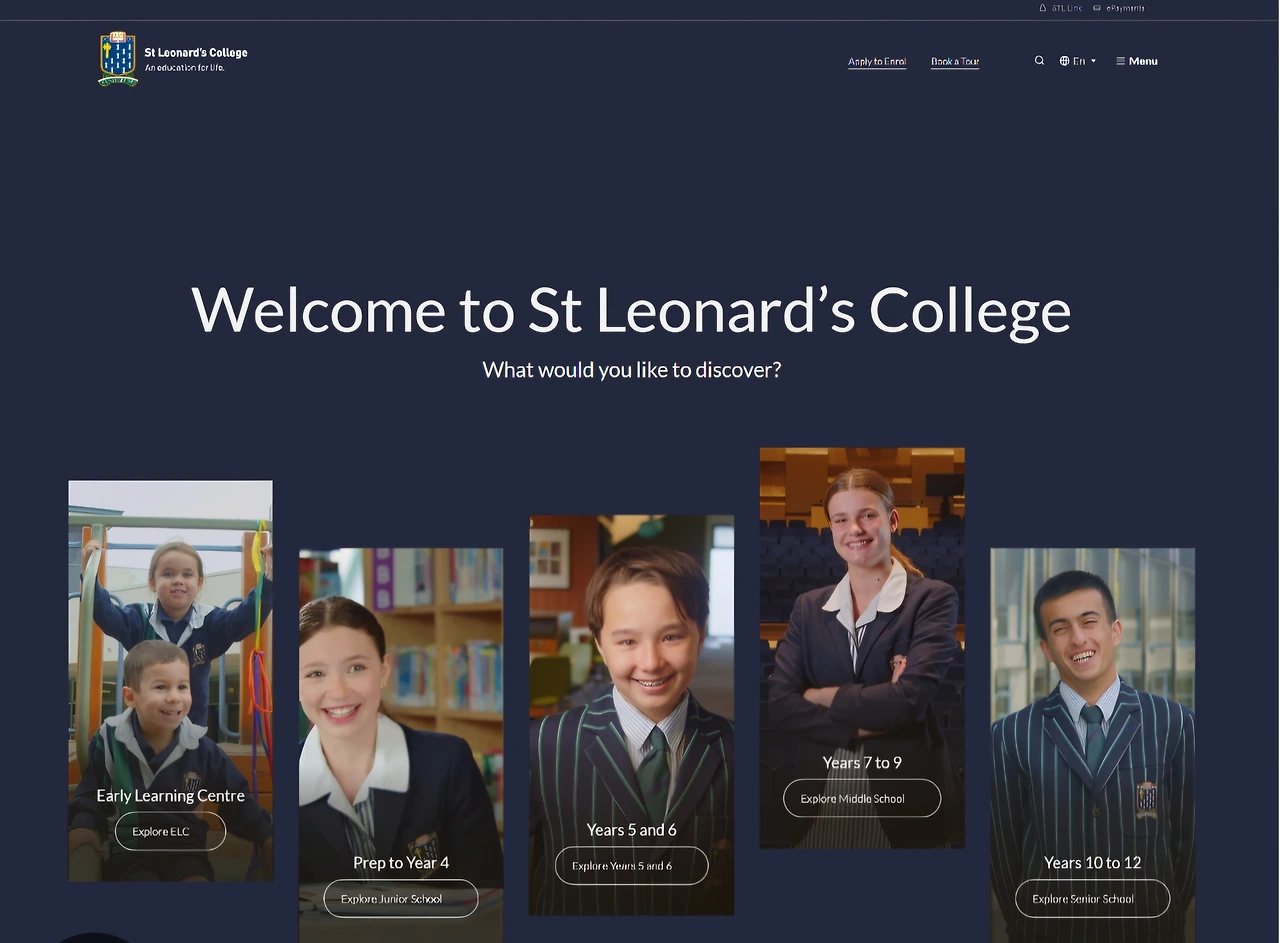Open the search magnifier icon
Screen dimensions: 1280x943
tap(1039, 61)
